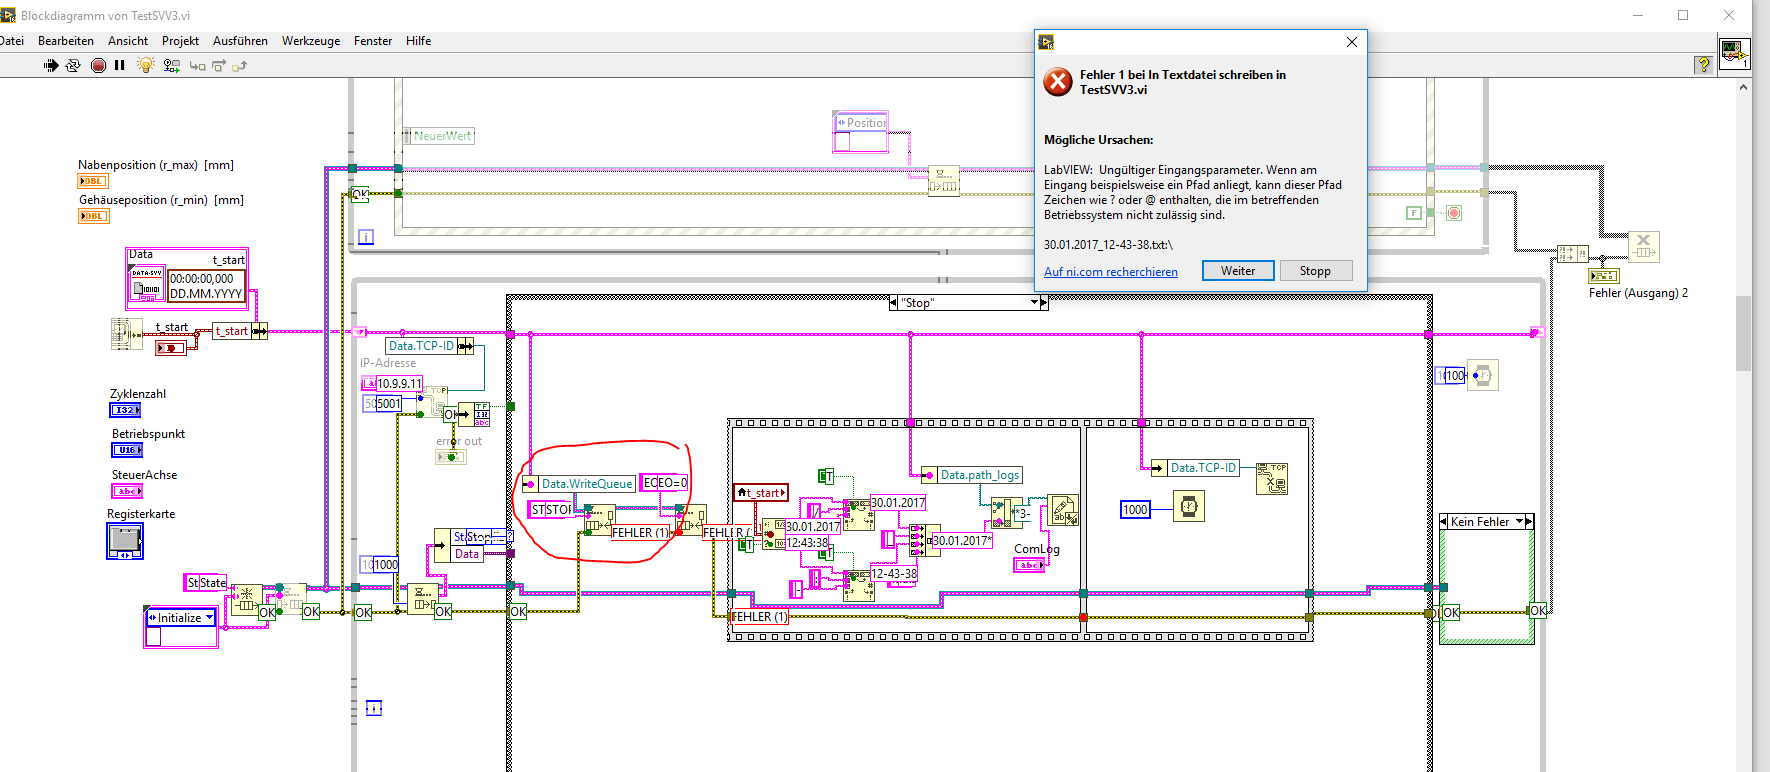Image resolution: width=1770 pixels, height=772 pixels.
Task: Click the red Abort Execution button
Action: (98, 65)
